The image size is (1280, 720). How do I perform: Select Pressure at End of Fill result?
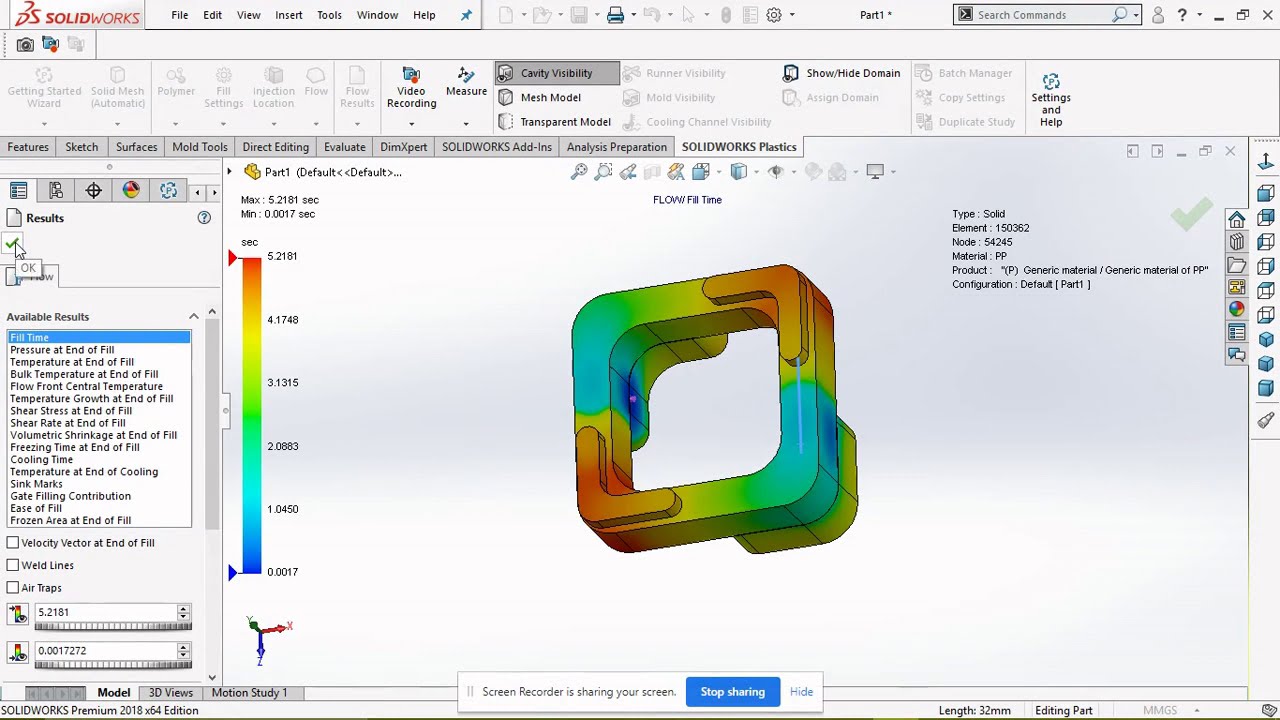(x=62, y=350)
